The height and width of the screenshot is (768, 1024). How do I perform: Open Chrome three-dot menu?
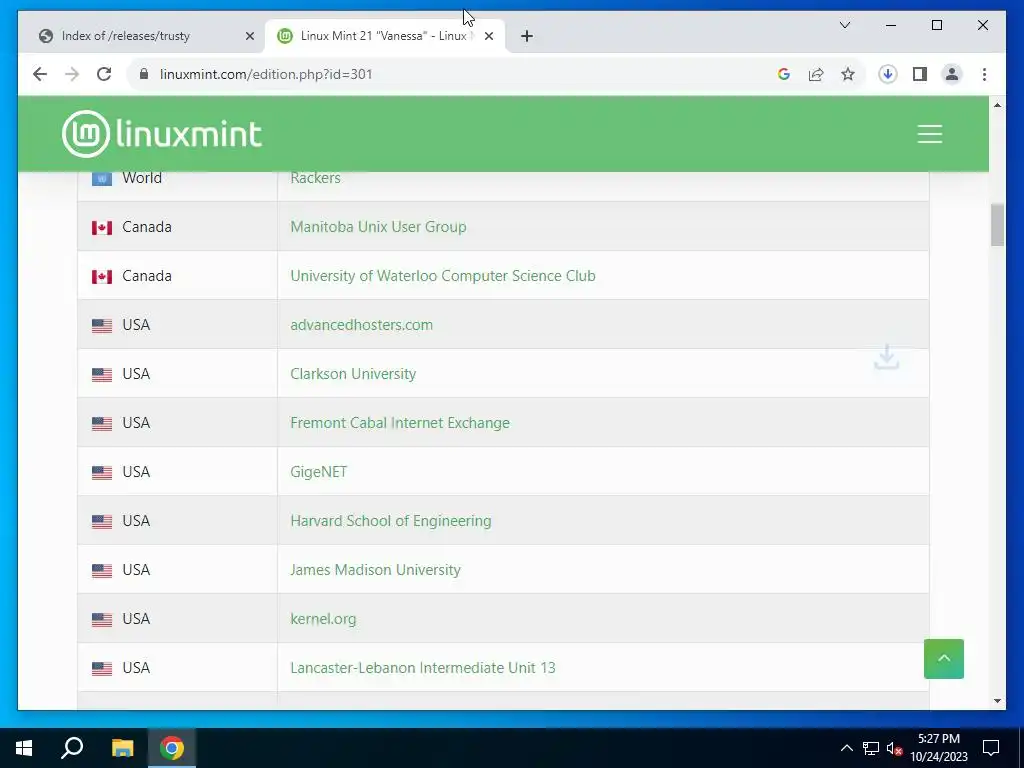click(984, 74)
